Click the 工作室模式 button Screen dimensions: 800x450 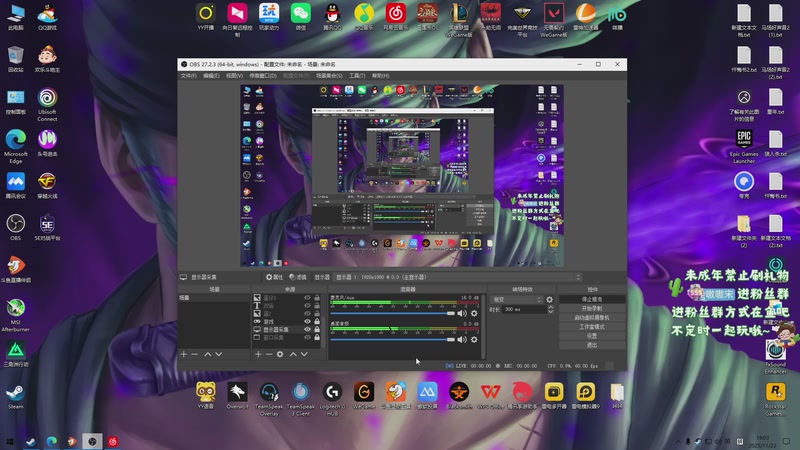[x=592, y=327]
